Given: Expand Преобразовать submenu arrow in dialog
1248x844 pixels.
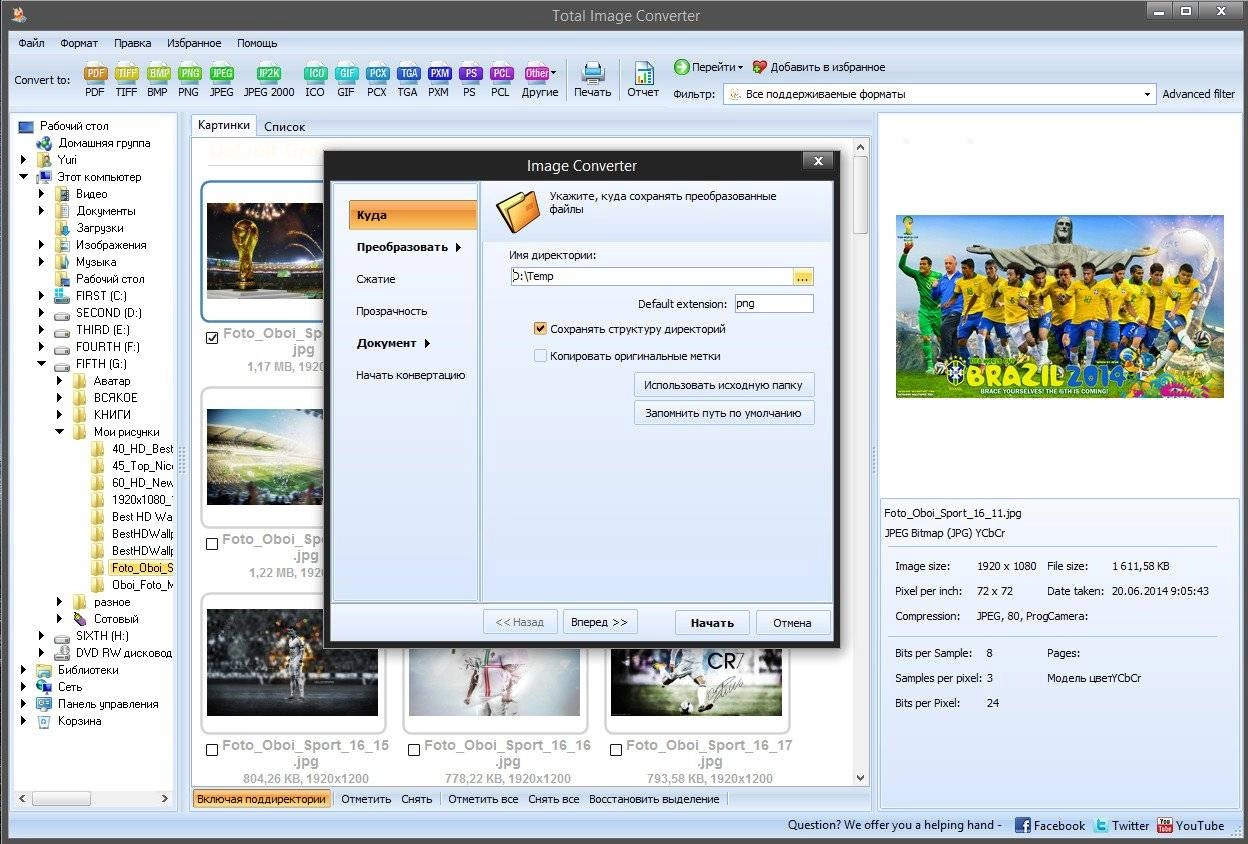Looking at the screenshot, I should (458, 247).
